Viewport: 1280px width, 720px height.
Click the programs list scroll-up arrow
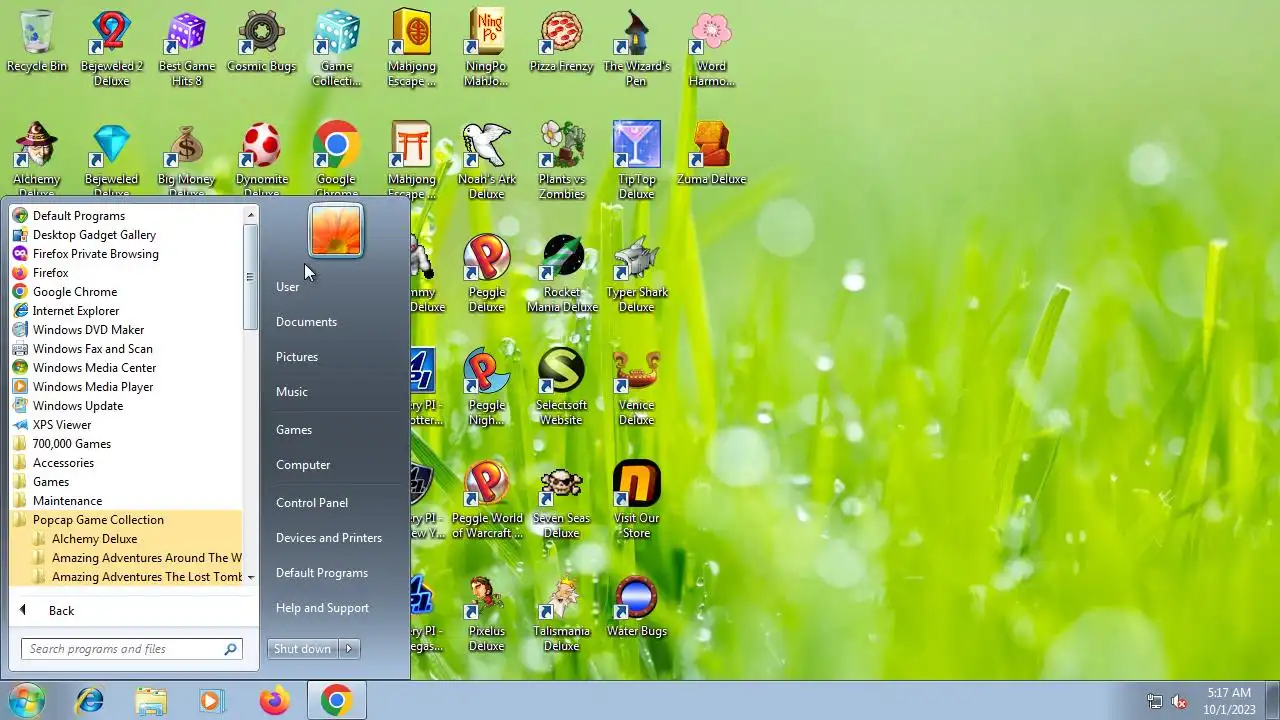(251, 215)
